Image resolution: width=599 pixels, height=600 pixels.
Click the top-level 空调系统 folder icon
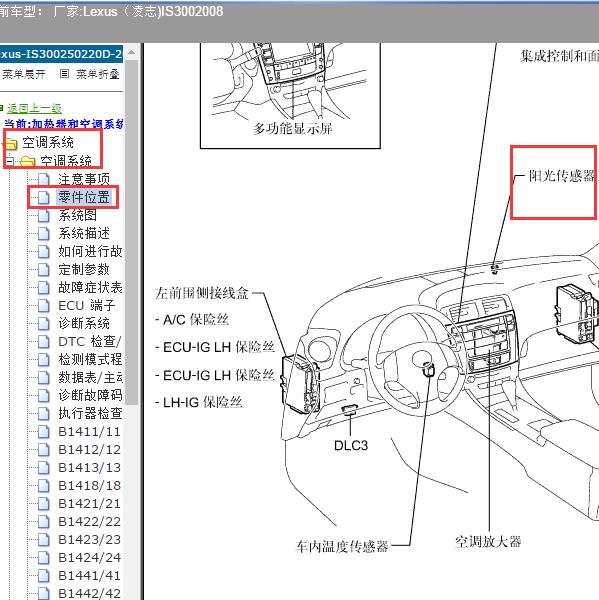click(x=10, y=144)
